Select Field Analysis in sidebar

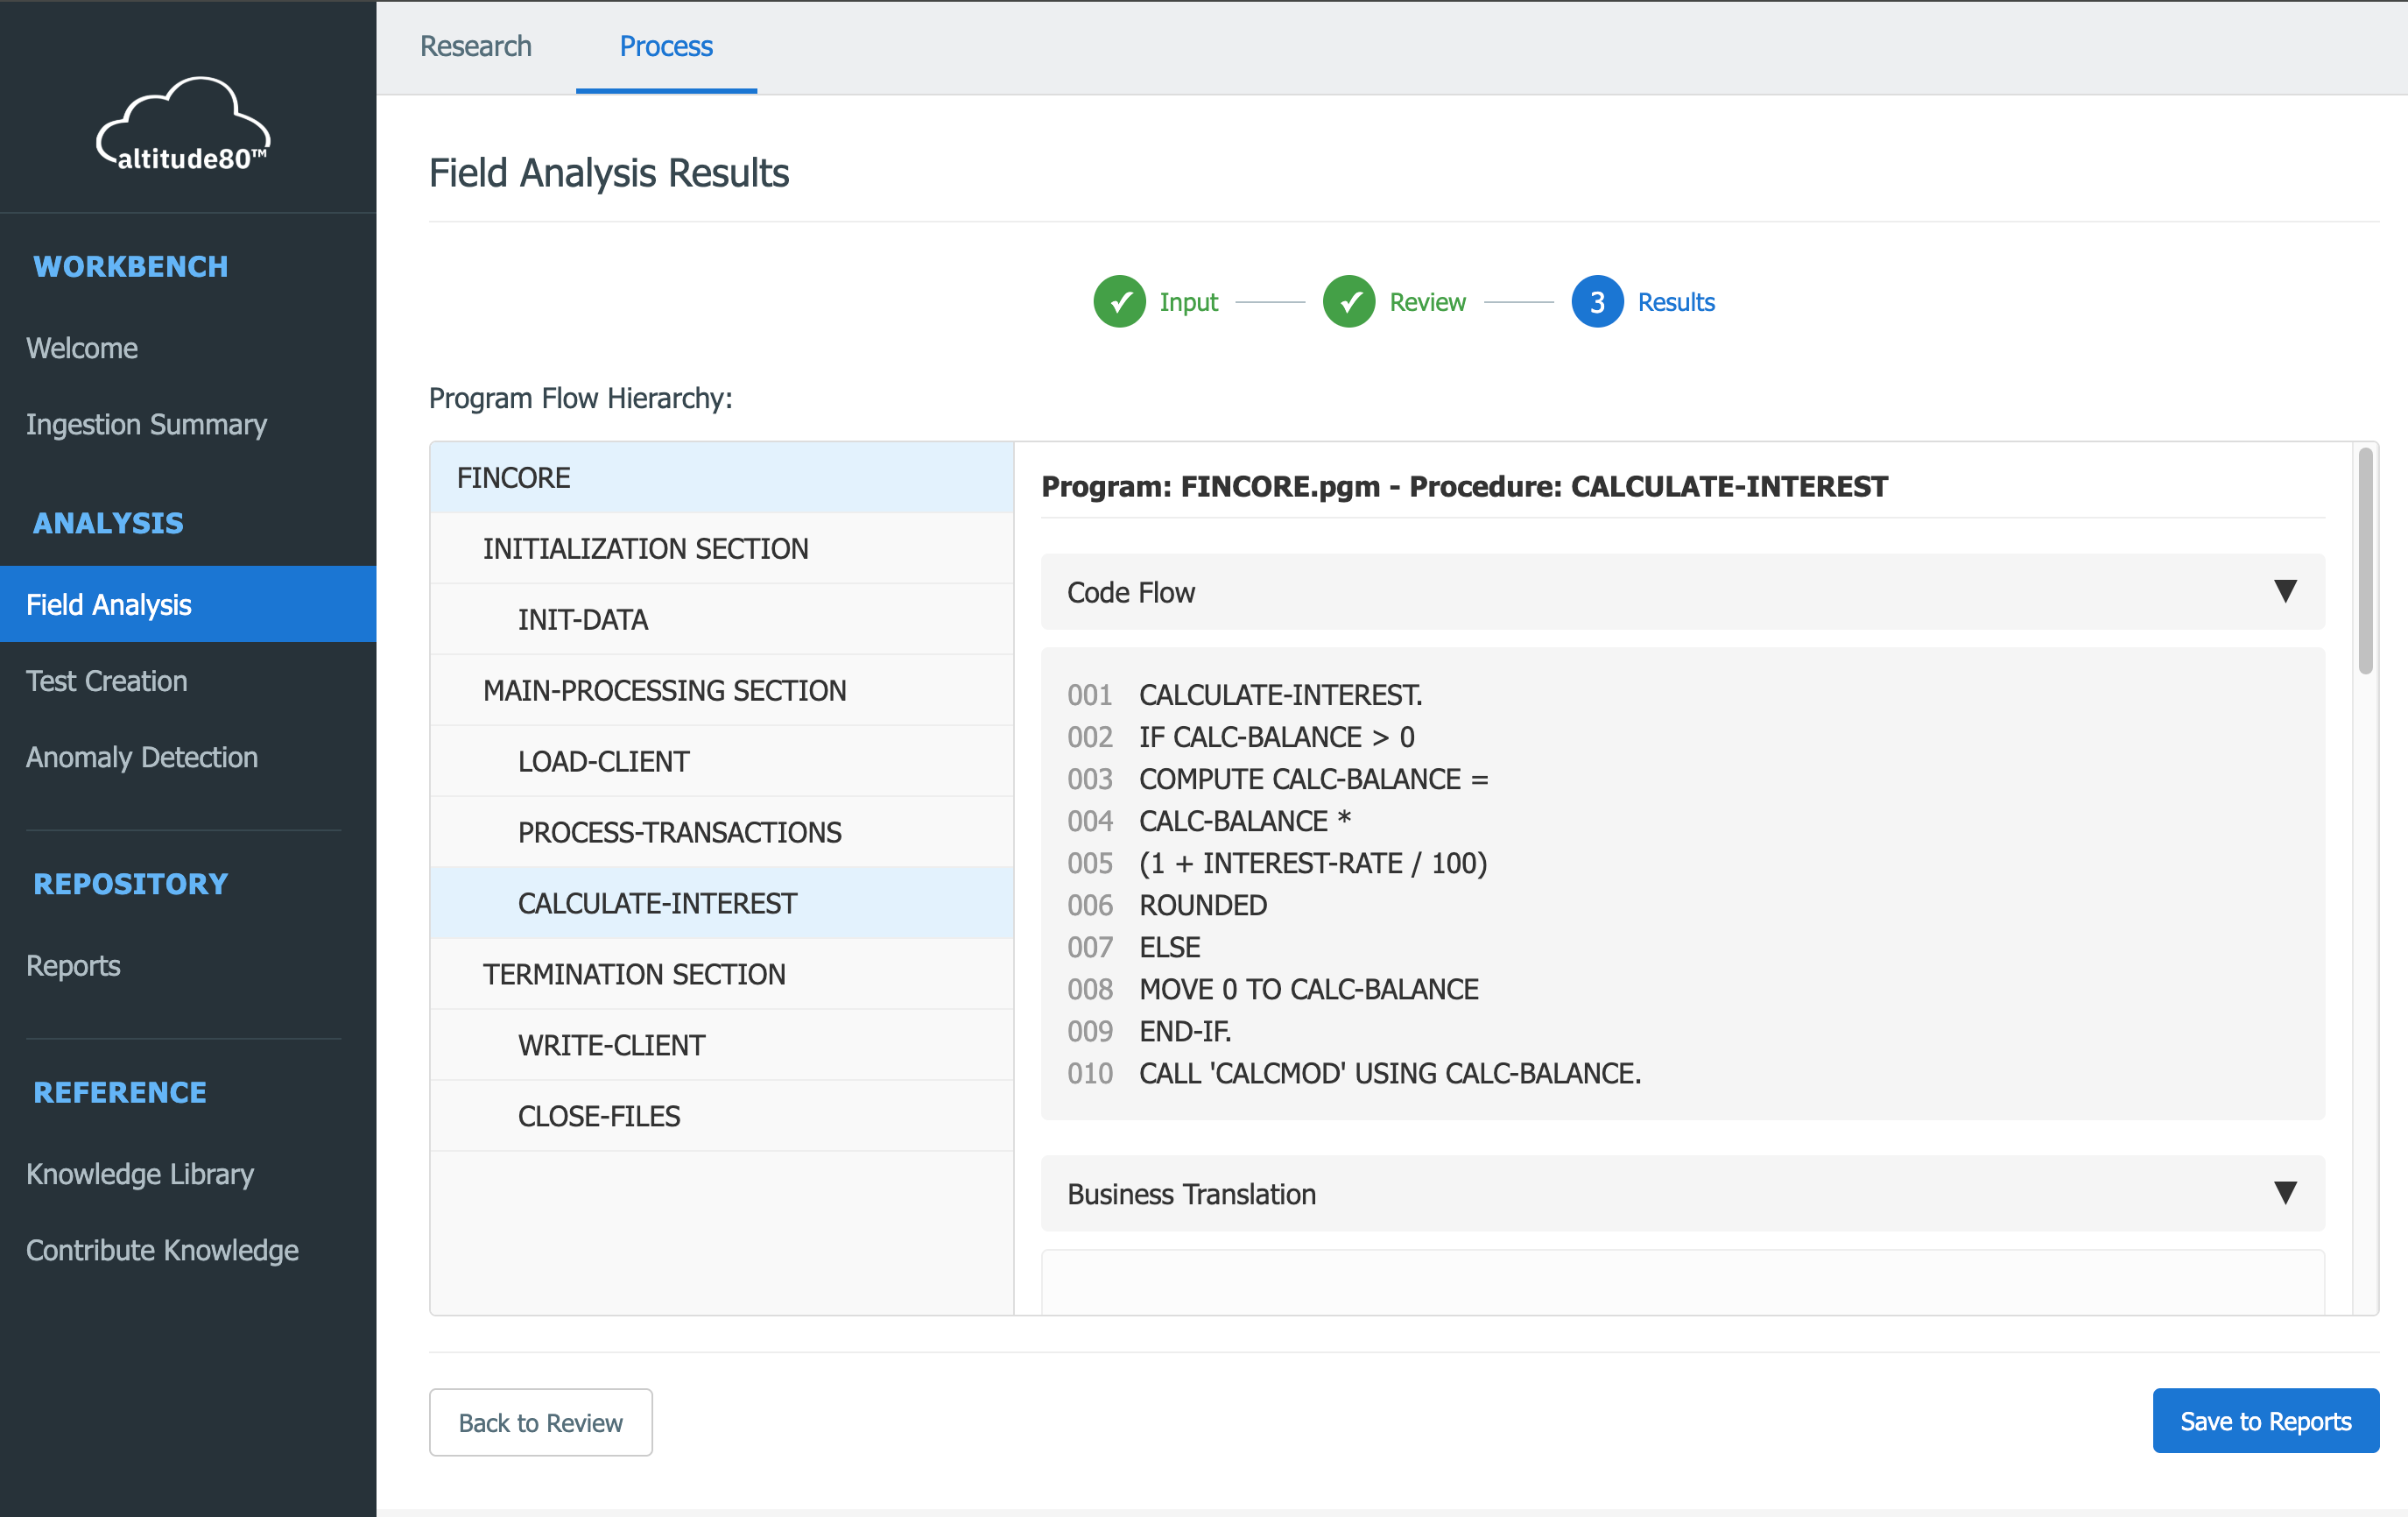(x=188, y=604)
